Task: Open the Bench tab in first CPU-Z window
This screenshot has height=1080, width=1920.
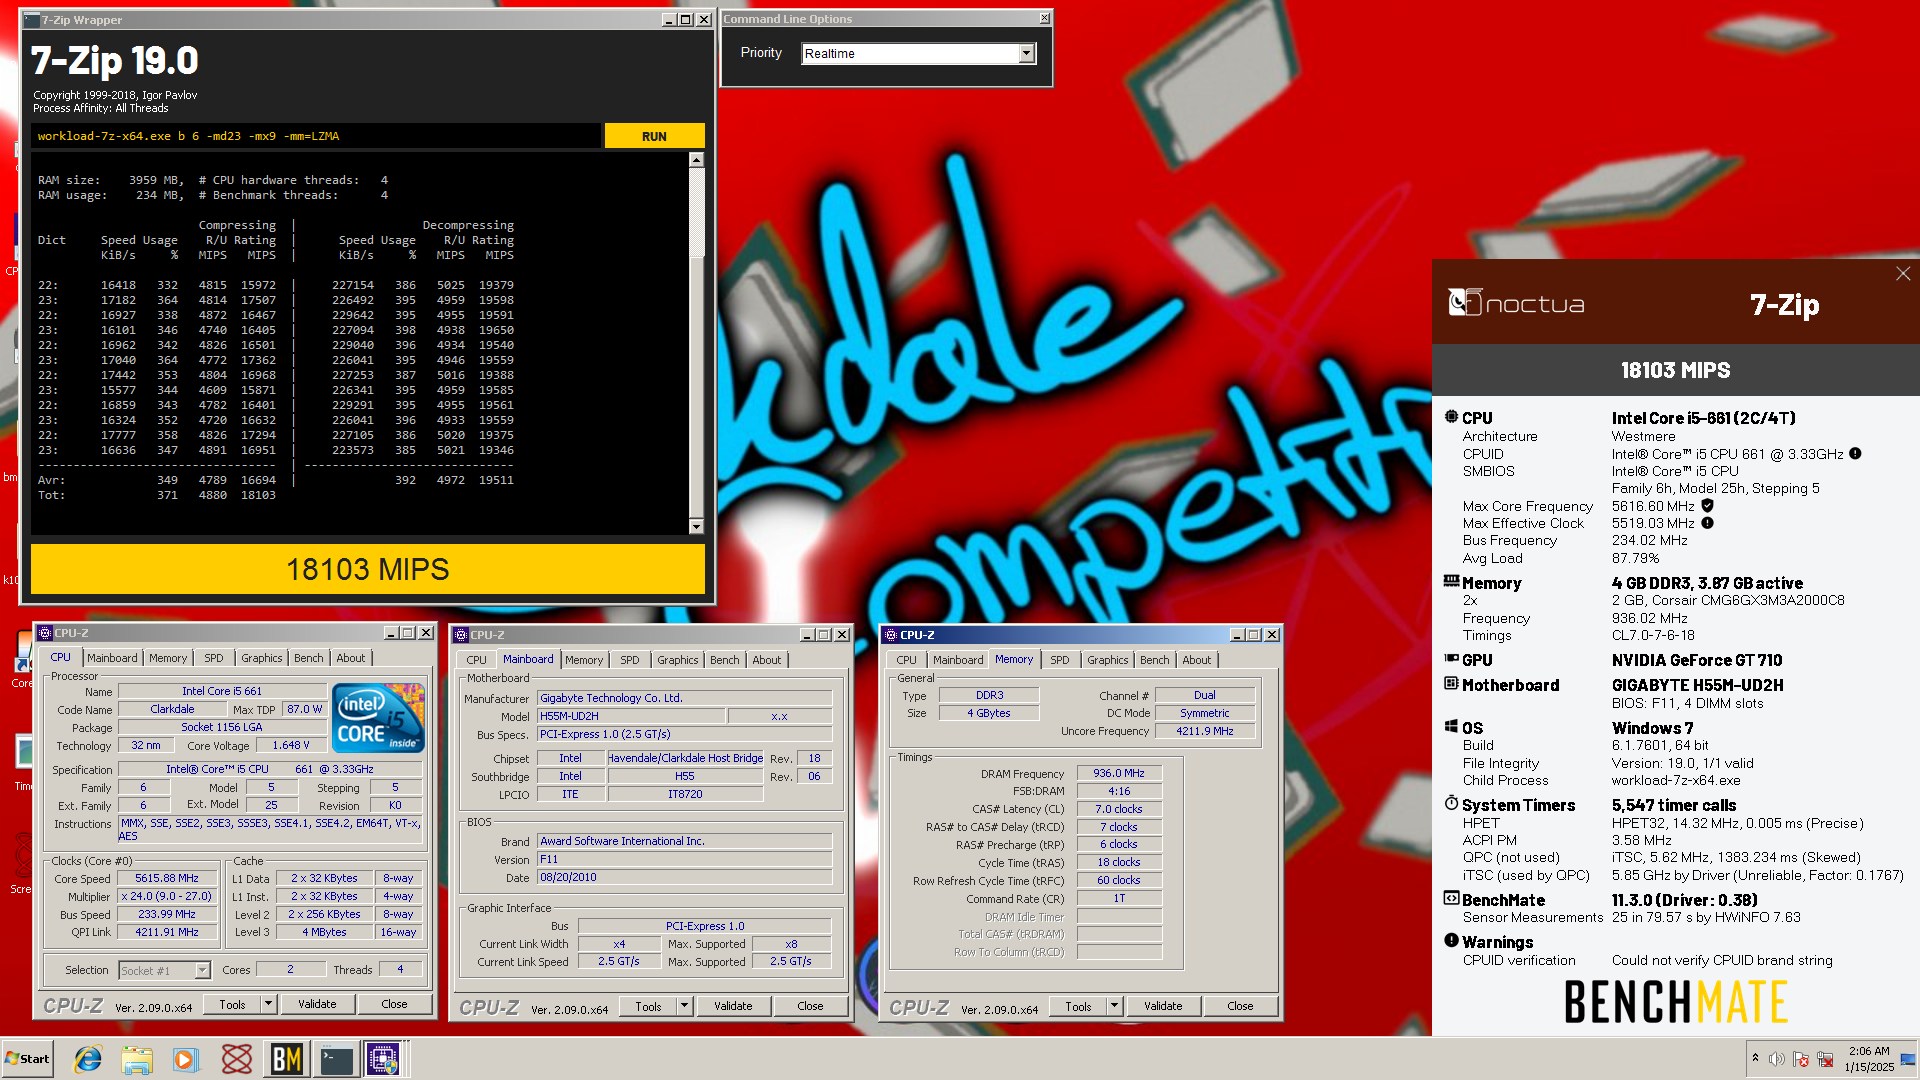Action: 308,658
